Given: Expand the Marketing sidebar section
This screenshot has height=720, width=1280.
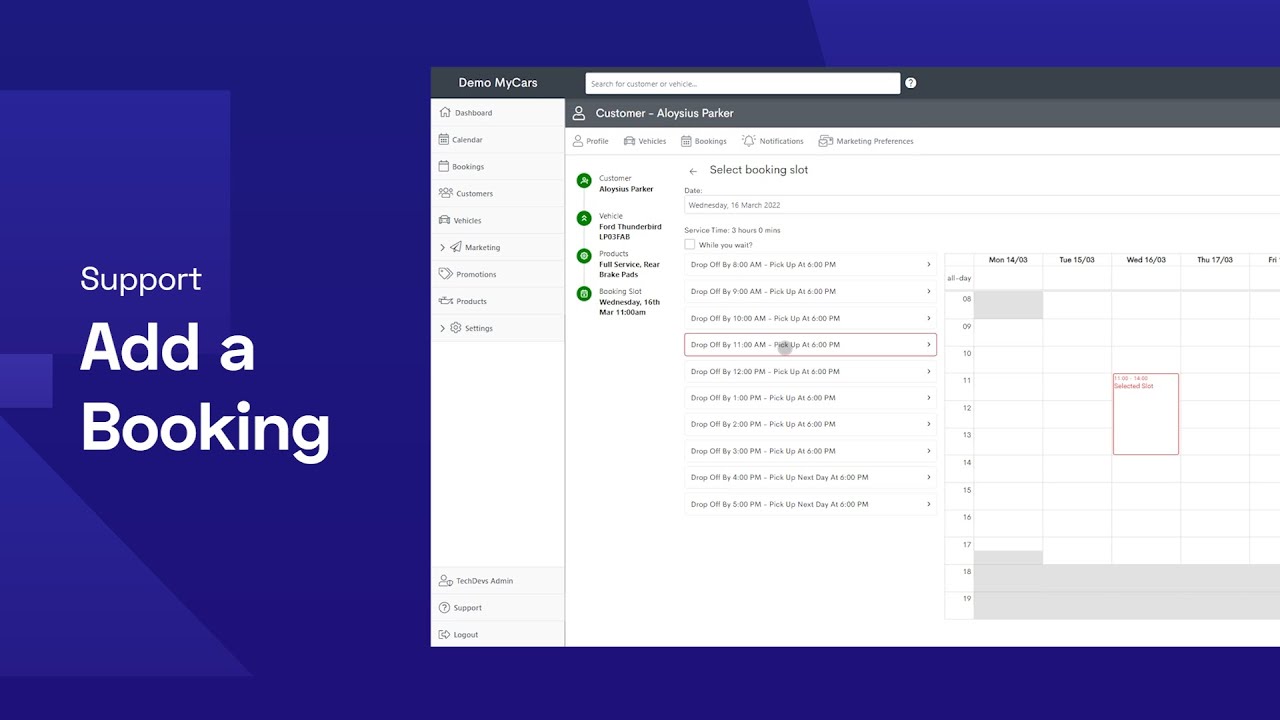Looking at the screenshot, I should point(443,247).
